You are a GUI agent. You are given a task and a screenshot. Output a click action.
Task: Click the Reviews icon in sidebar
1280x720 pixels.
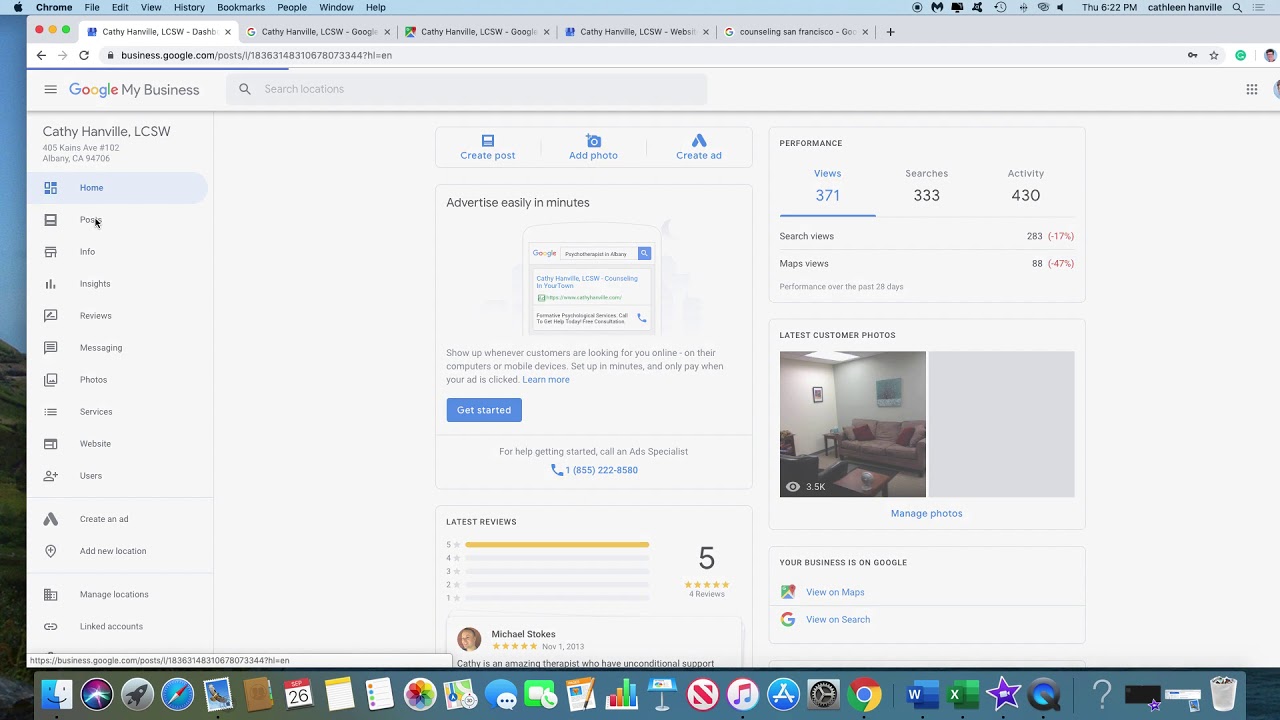[x=50, y=316]
